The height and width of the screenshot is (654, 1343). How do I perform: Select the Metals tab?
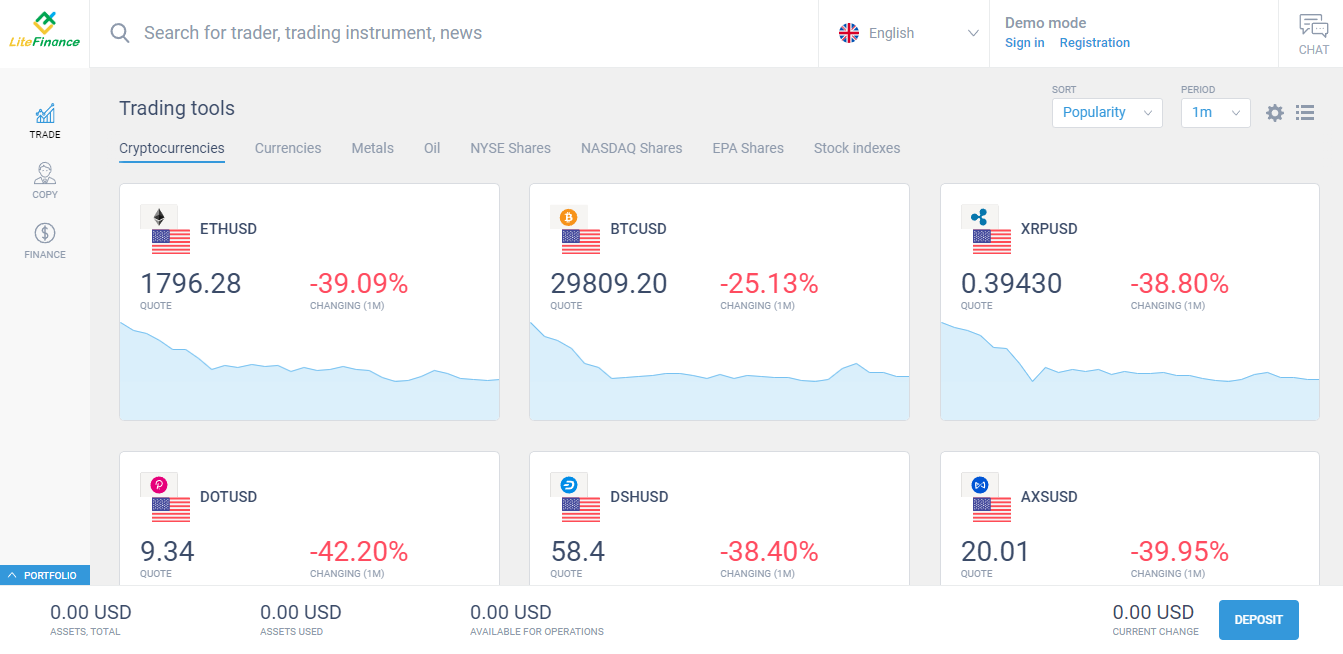tap(372, 148)
